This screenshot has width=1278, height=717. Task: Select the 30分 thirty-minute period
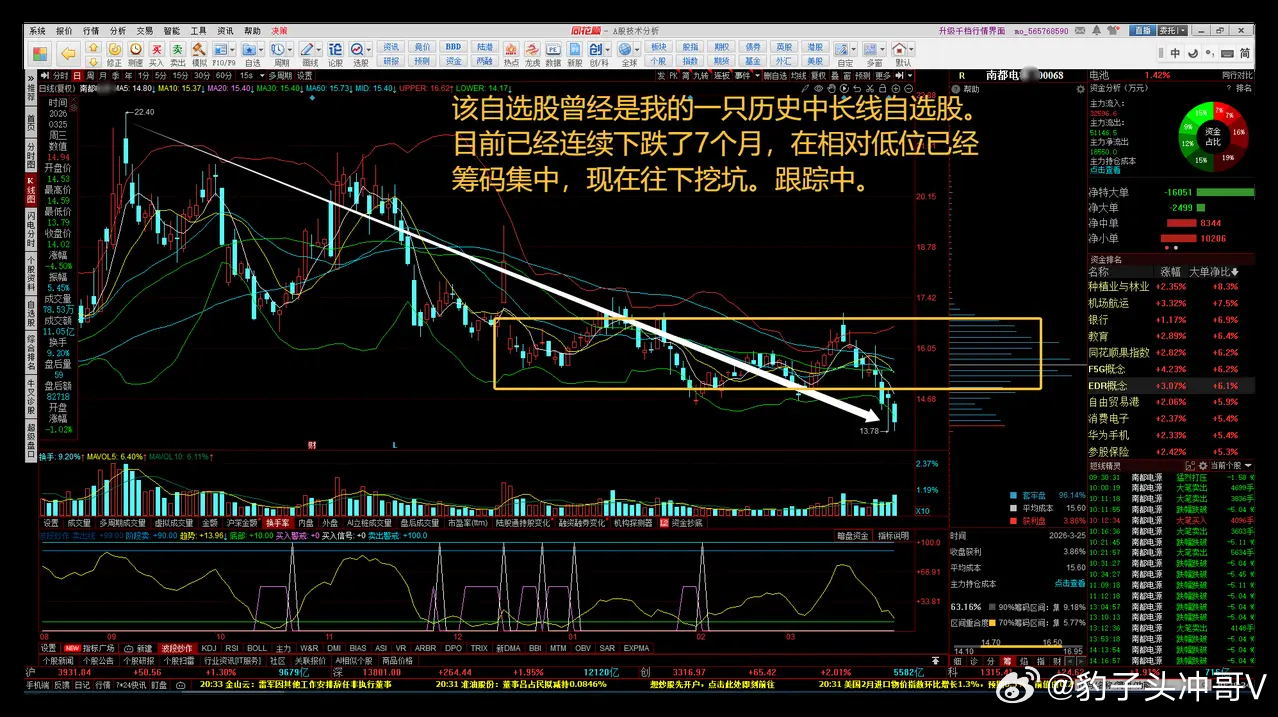[x=201, y=75]
